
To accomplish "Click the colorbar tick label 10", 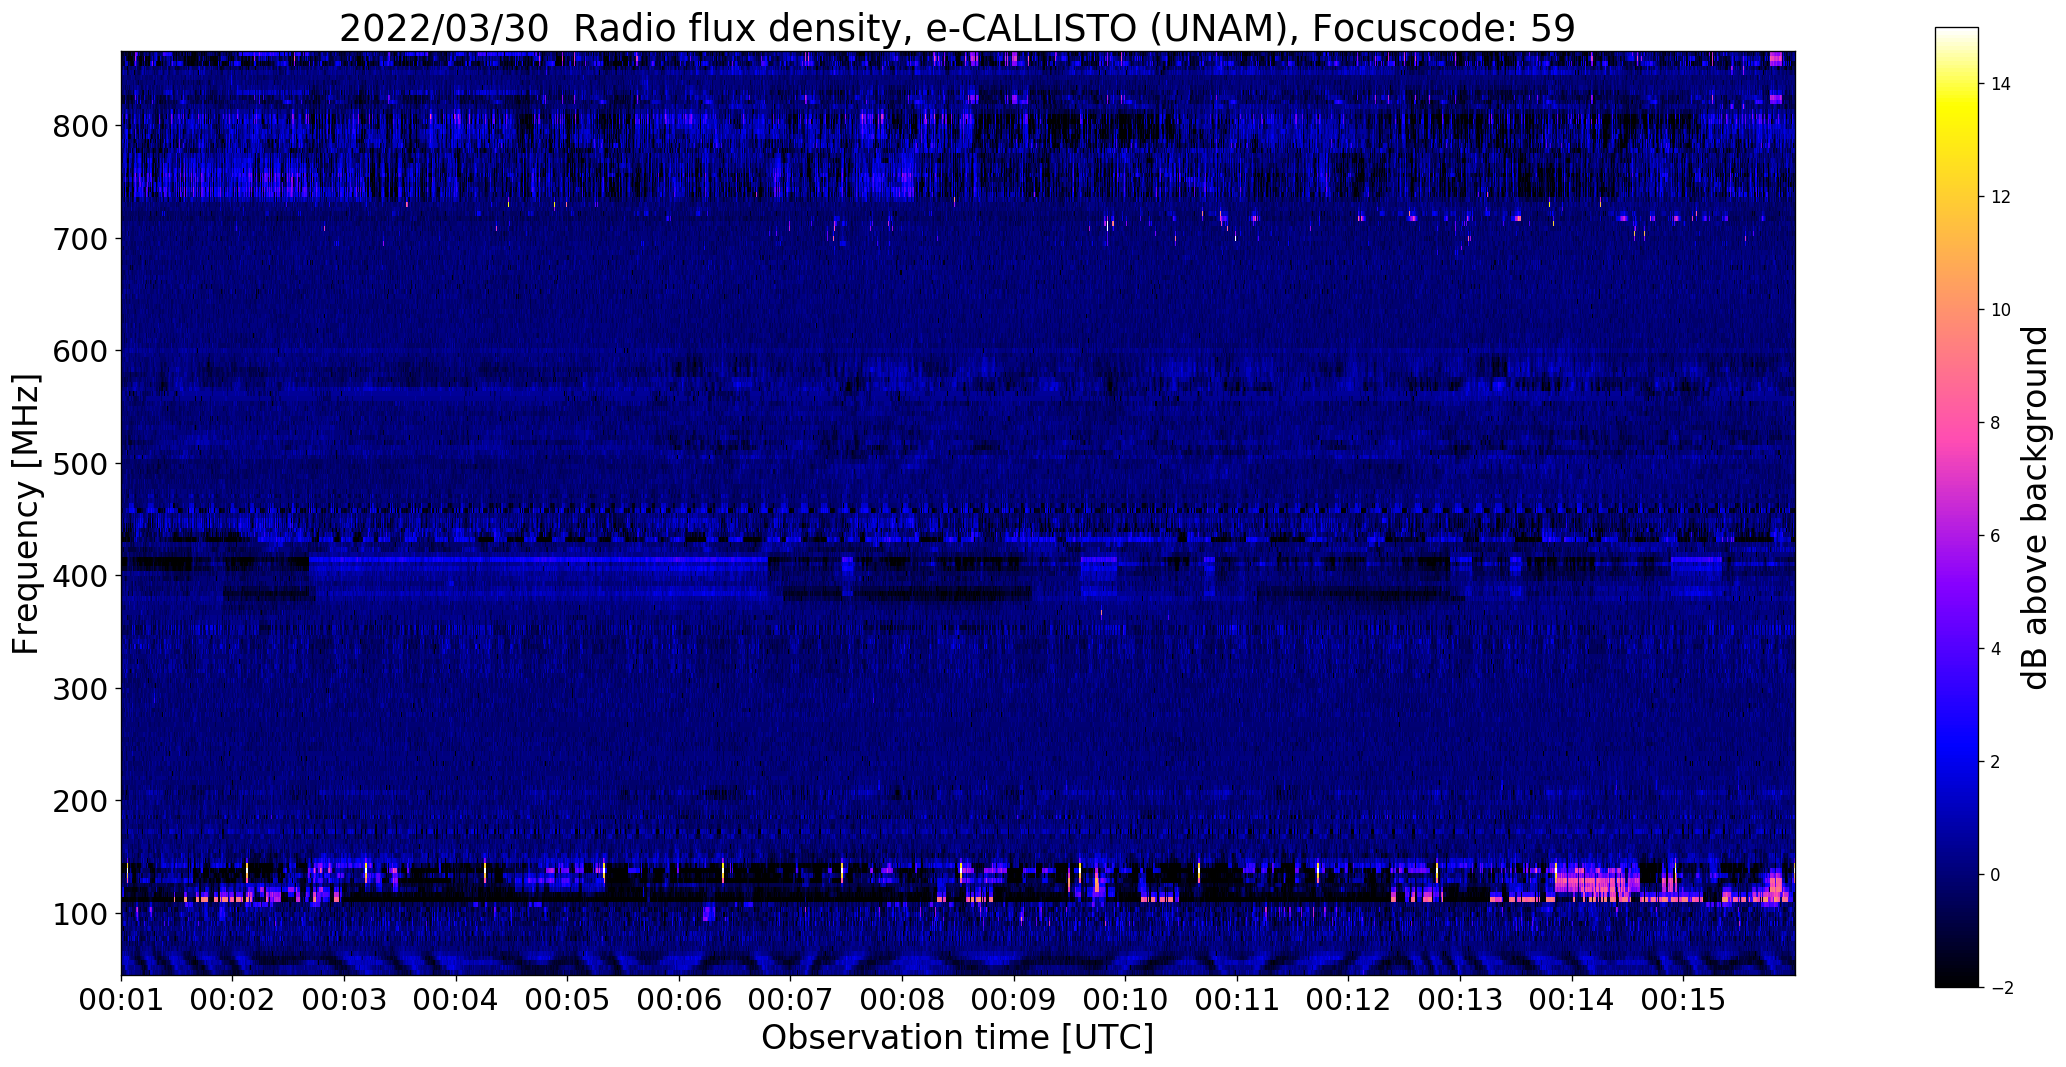I will [x=2001, y=310].
